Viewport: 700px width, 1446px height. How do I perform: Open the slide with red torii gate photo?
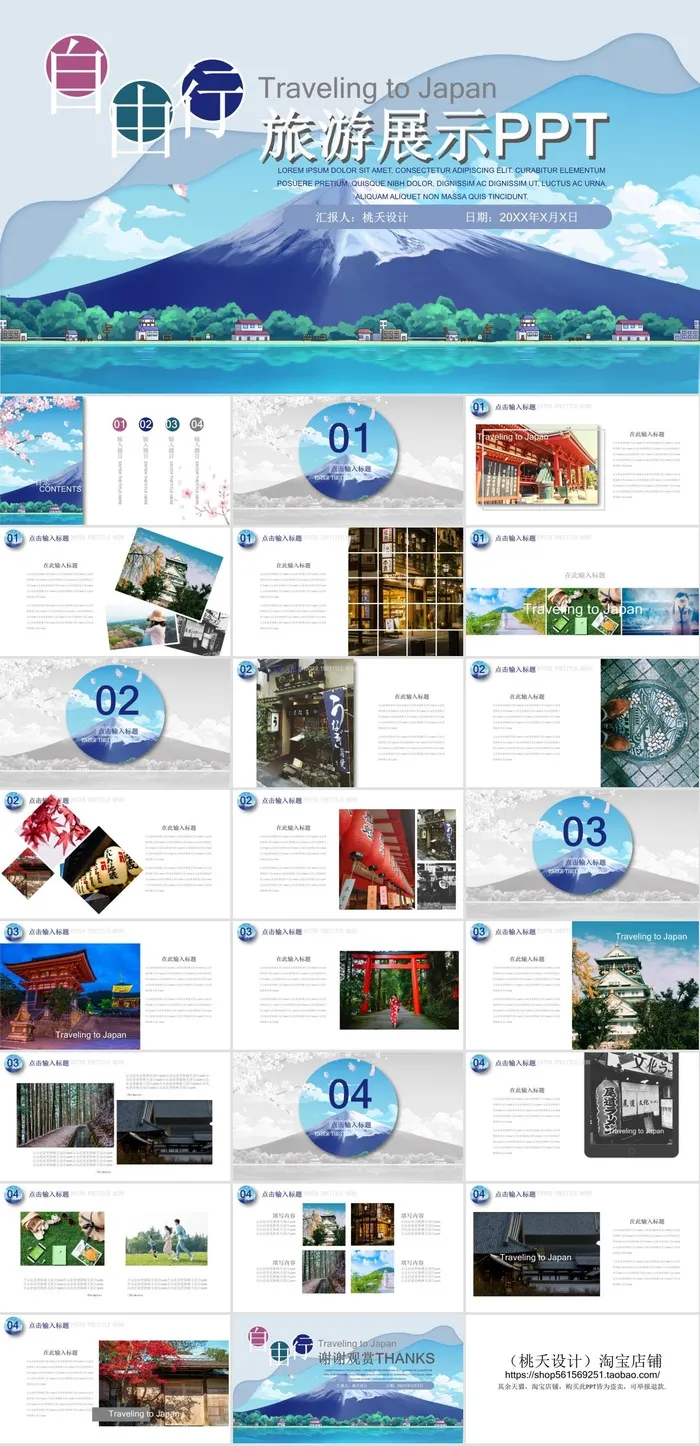(x=348, y=985)
